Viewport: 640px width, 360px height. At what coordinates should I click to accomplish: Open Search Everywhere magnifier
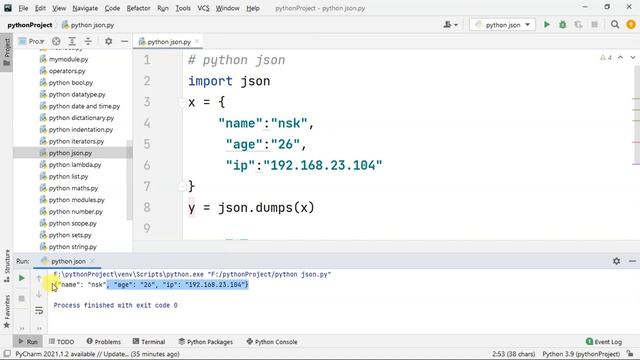tap(615, 25)
